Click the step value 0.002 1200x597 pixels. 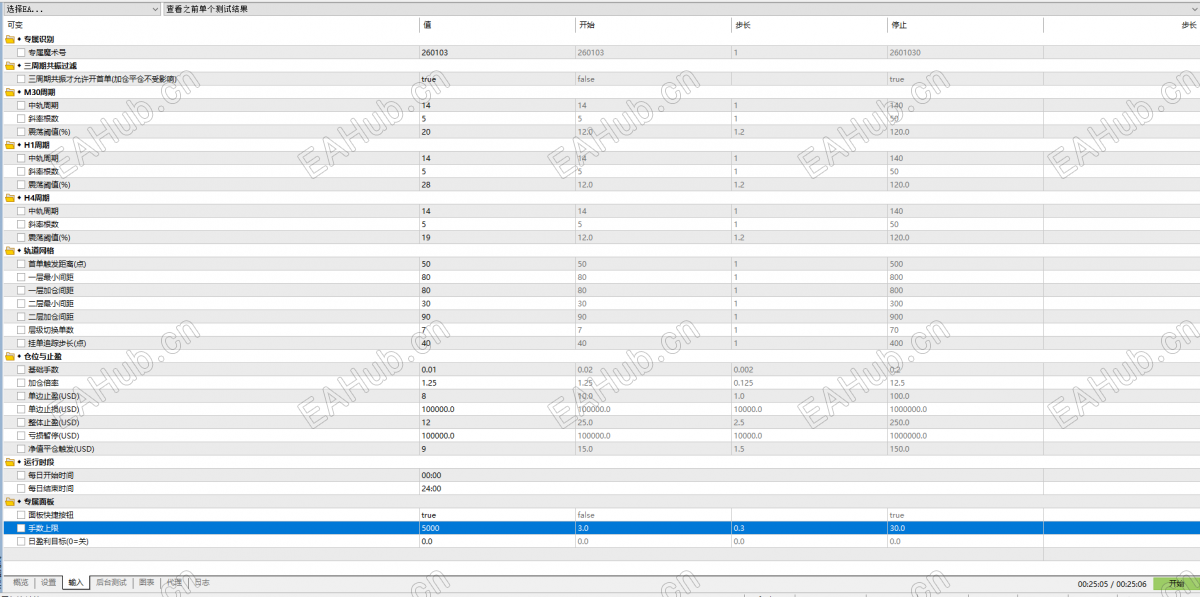[745, 369]
